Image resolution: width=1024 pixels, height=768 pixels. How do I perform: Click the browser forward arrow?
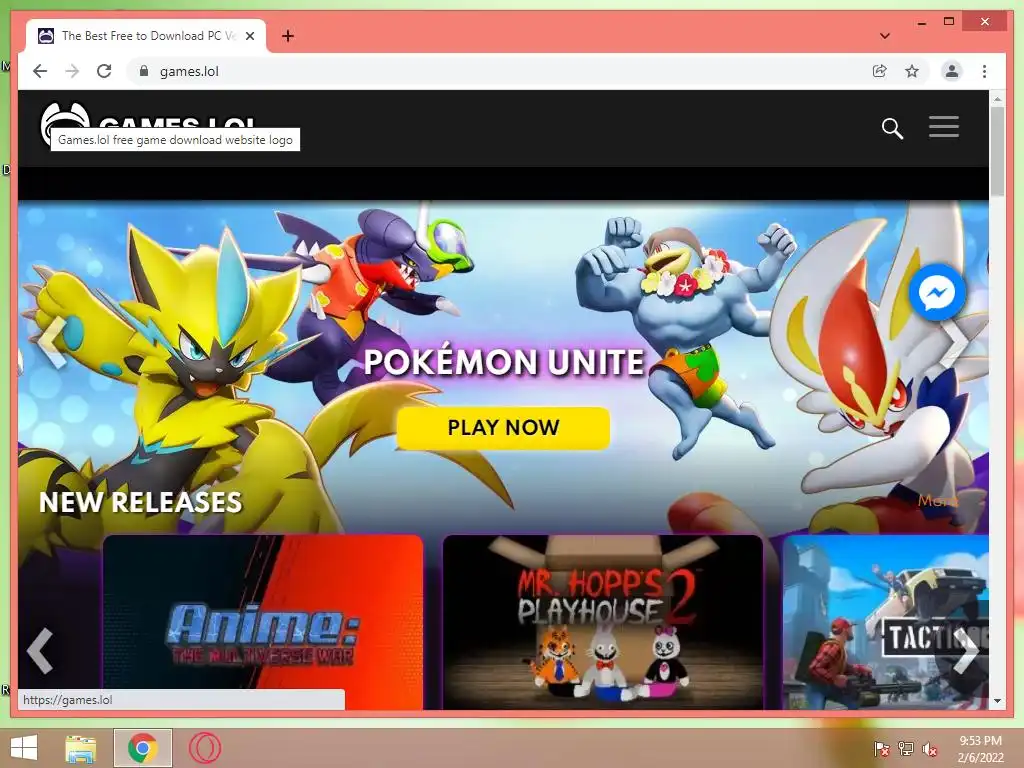point(72,71)
